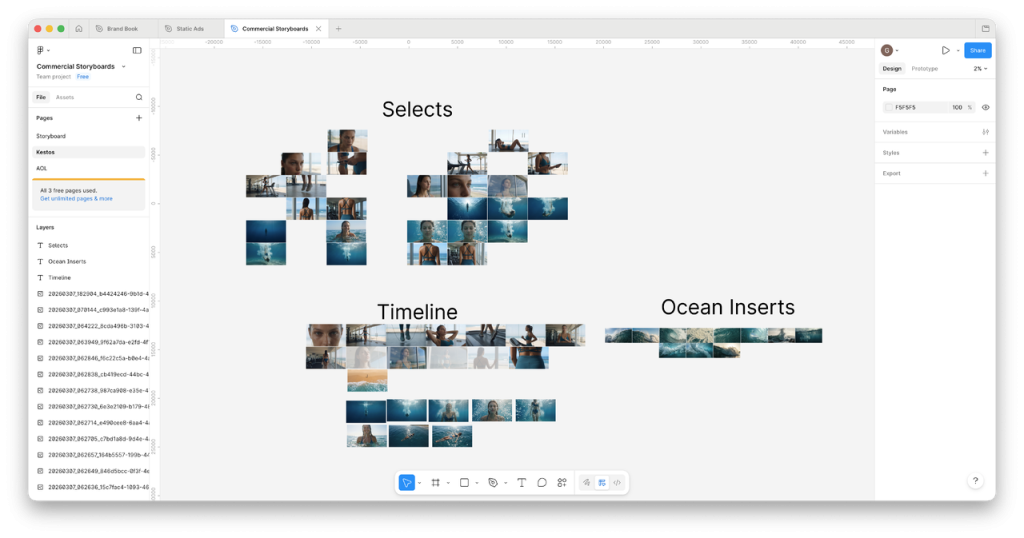The height and width of the screenshot is (538, 1024).
Task: Select the Frame tool
Action: 435,482
